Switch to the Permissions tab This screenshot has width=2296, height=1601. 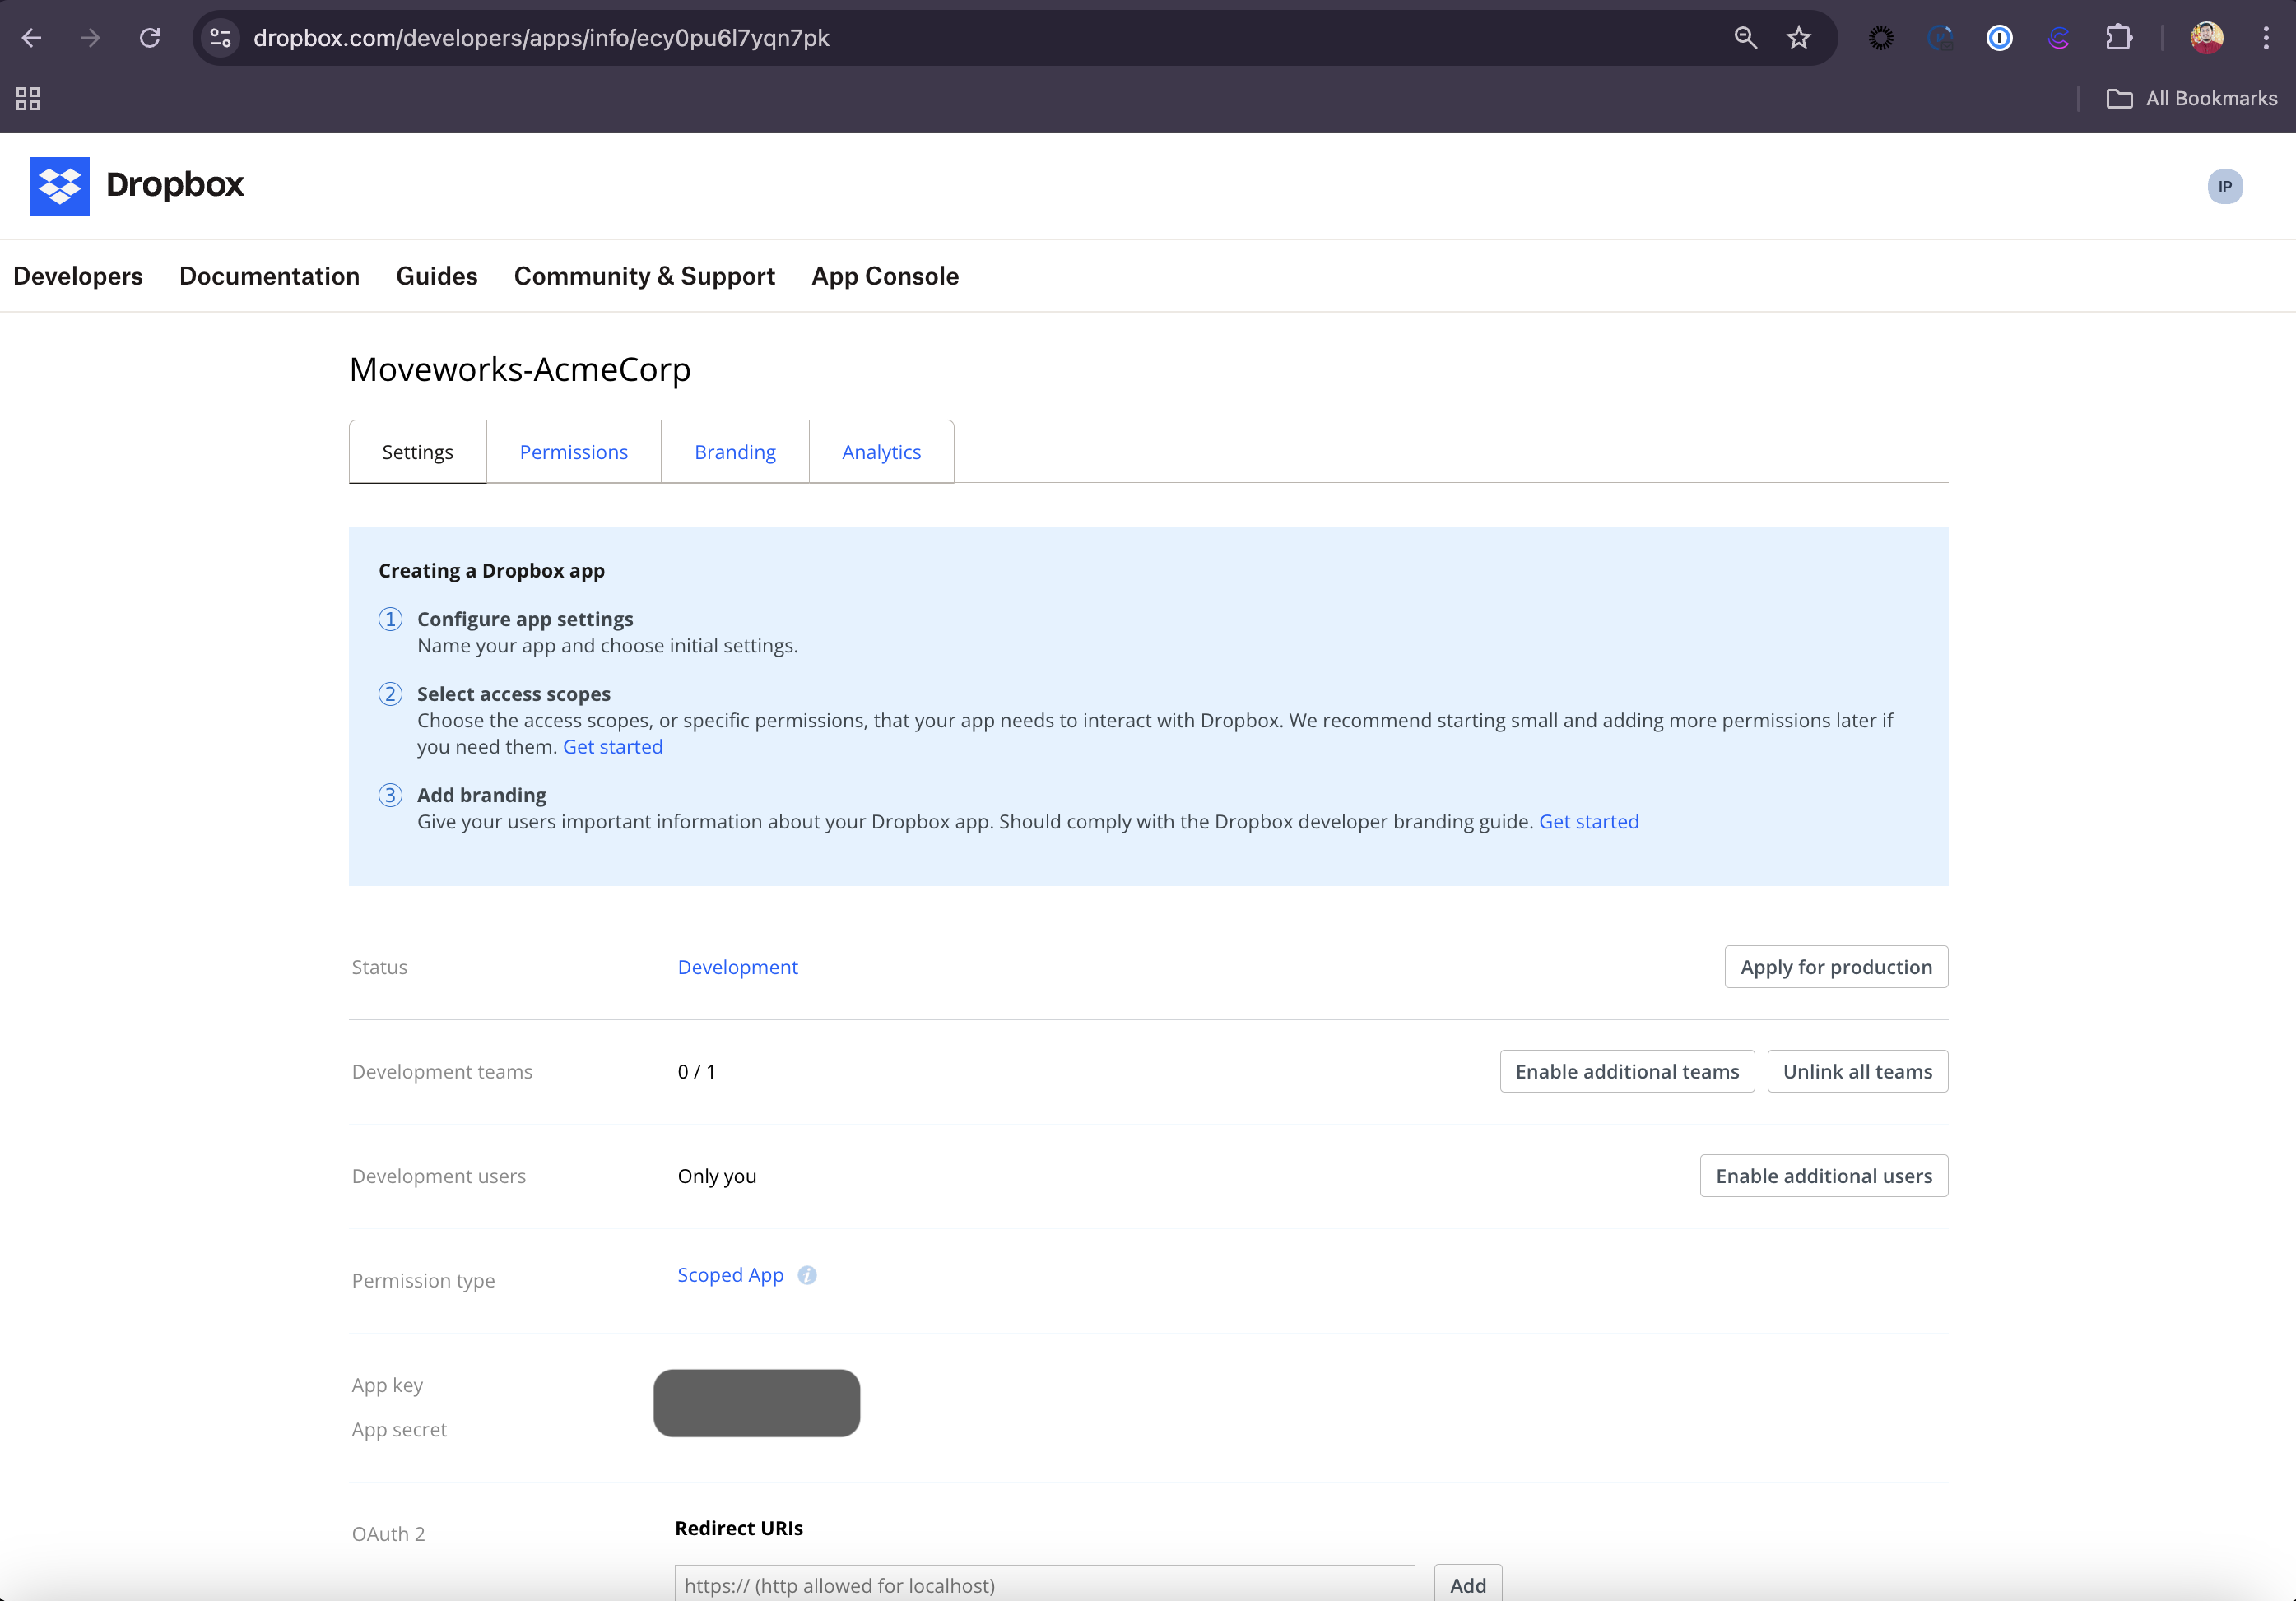click(574, 452)
